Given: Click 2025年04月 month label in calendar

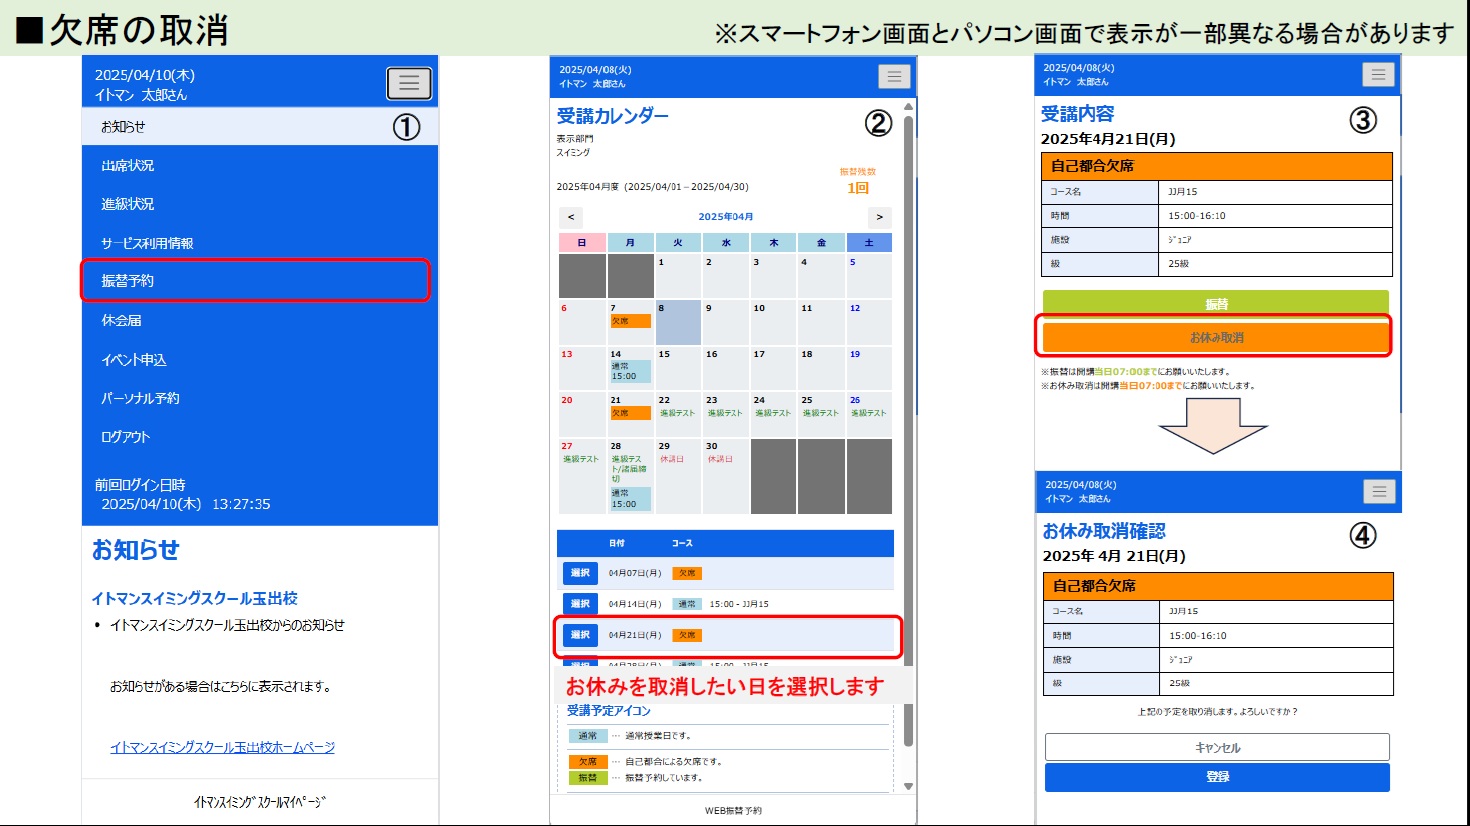Looking at the screenshot, I should [726, 217].
